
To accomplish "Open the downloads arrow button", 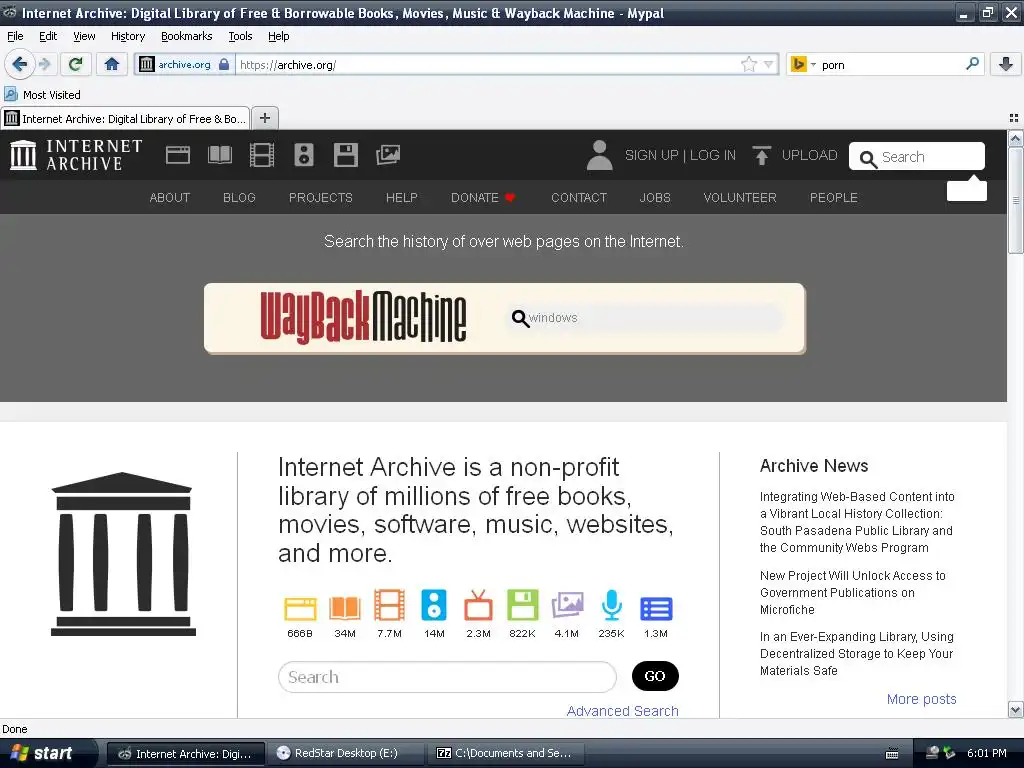I will (1006, 64).
